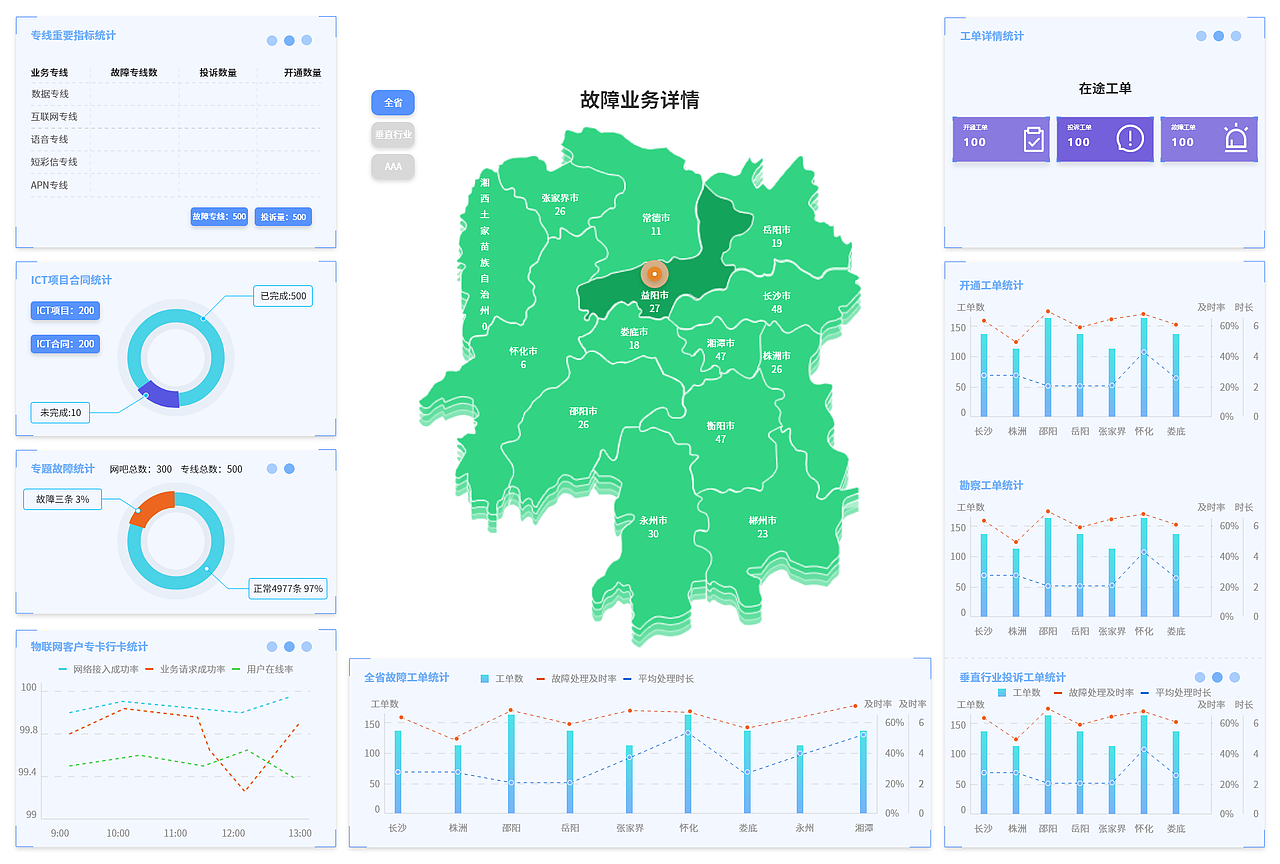Click the middle dot icon on the 工单详情统计 panel
This screenshot has width=1280, height=864.
pos(1217,35)
